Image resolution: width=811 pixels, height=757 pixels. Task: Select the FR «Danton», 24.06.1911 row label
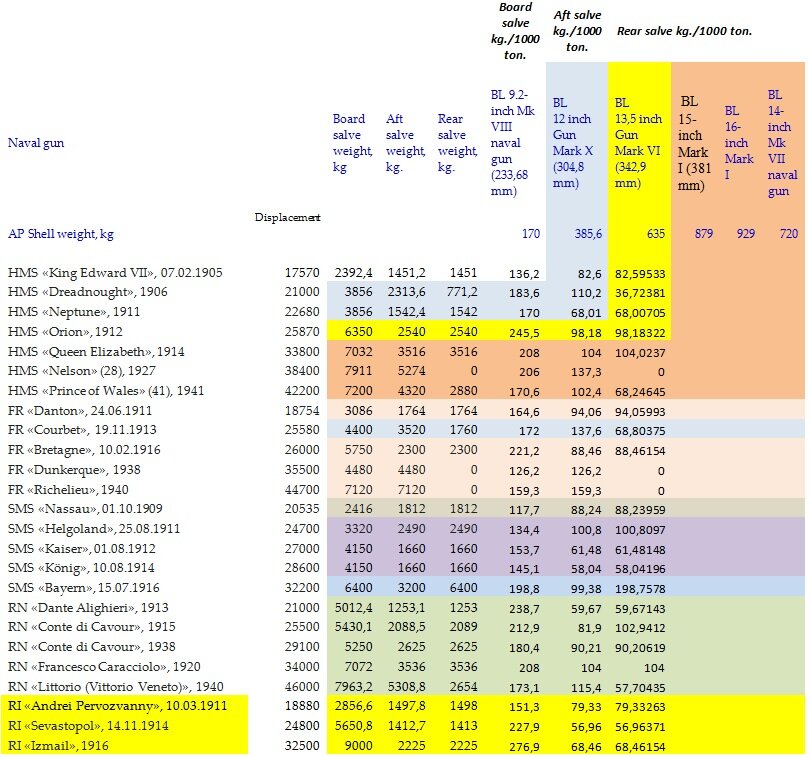(80, 411)
